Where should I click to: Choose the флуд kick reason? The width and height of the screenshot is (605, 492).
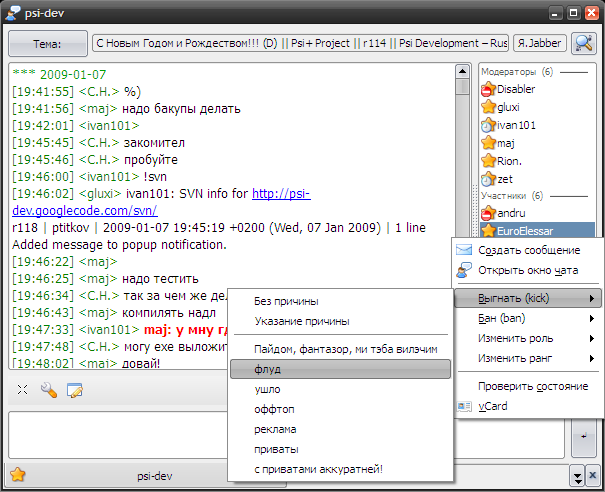click(267, 369)
